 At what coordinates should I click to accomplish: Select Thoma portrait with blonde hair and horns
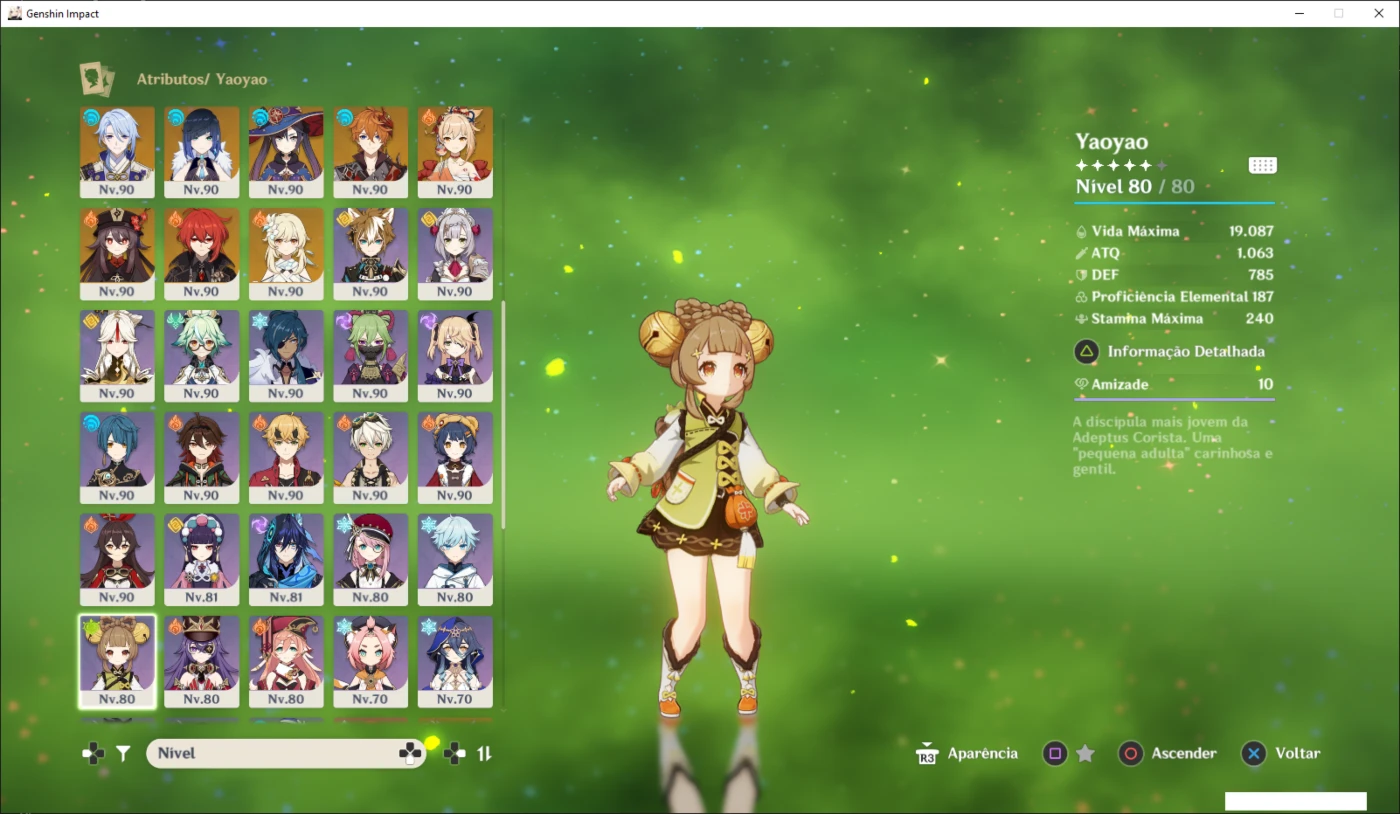point(286,458)
